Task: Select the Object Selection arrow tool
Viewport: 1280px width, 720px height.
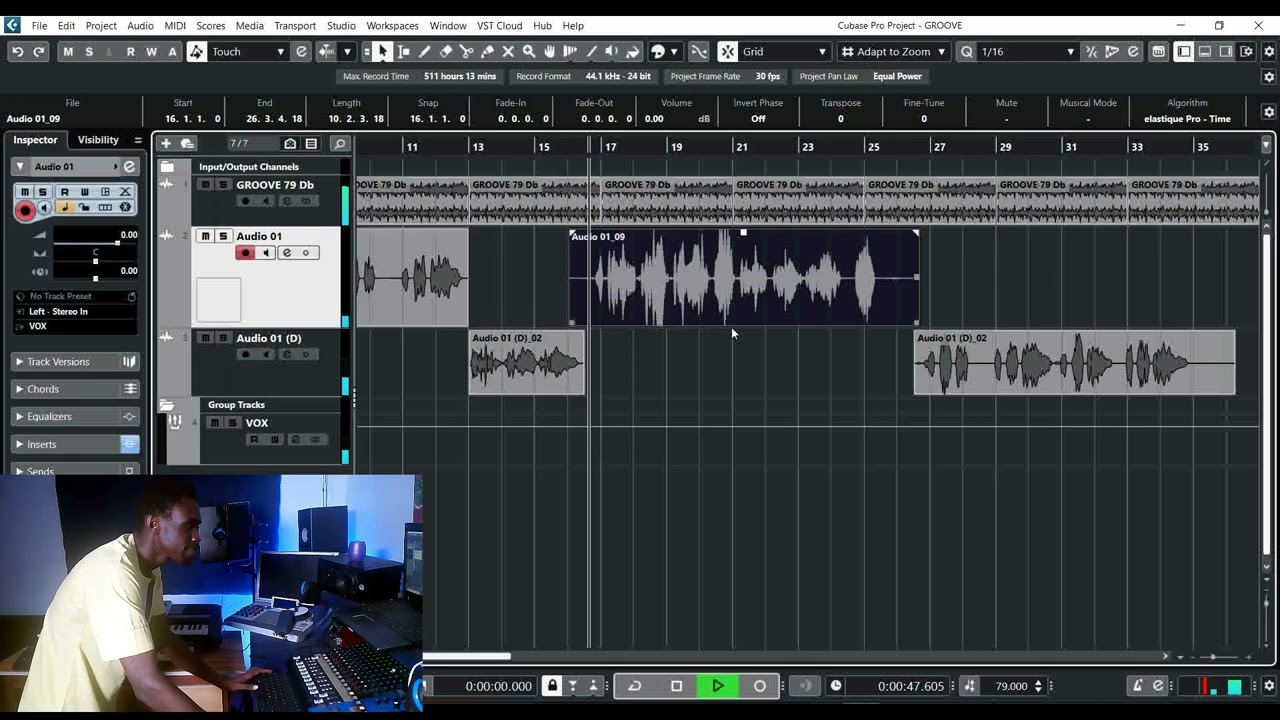Action: tap(382, 52)
